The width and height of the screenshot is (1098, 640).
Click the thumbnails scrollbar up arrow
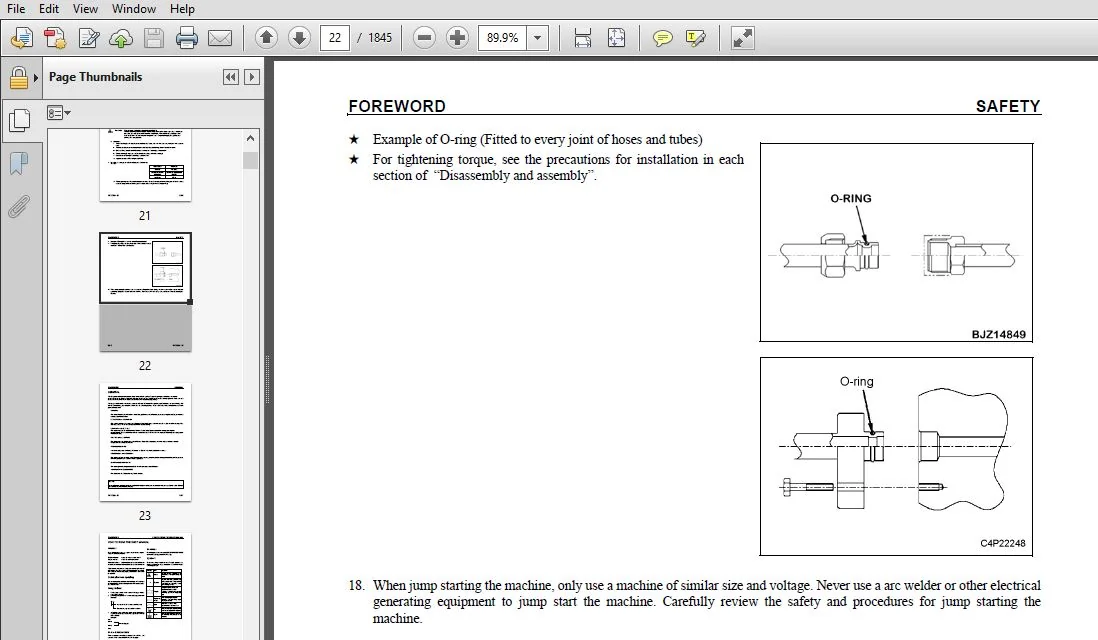[251, 139]
